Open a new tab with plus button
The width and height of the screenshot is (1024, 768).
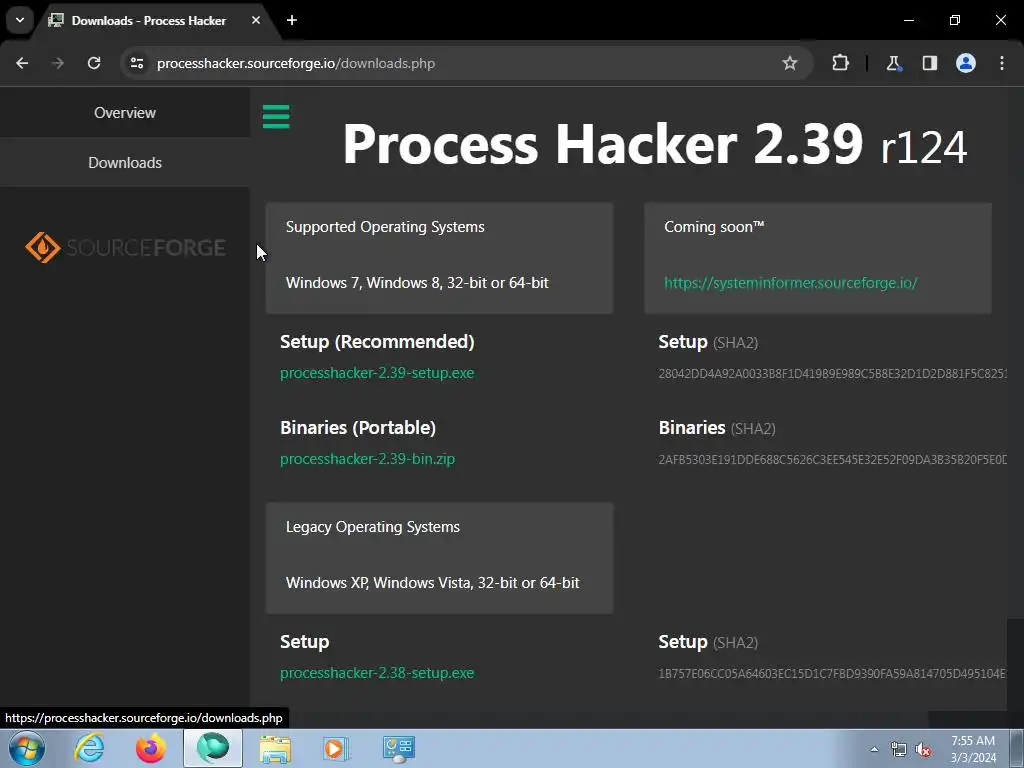click(x=292, y=20)
